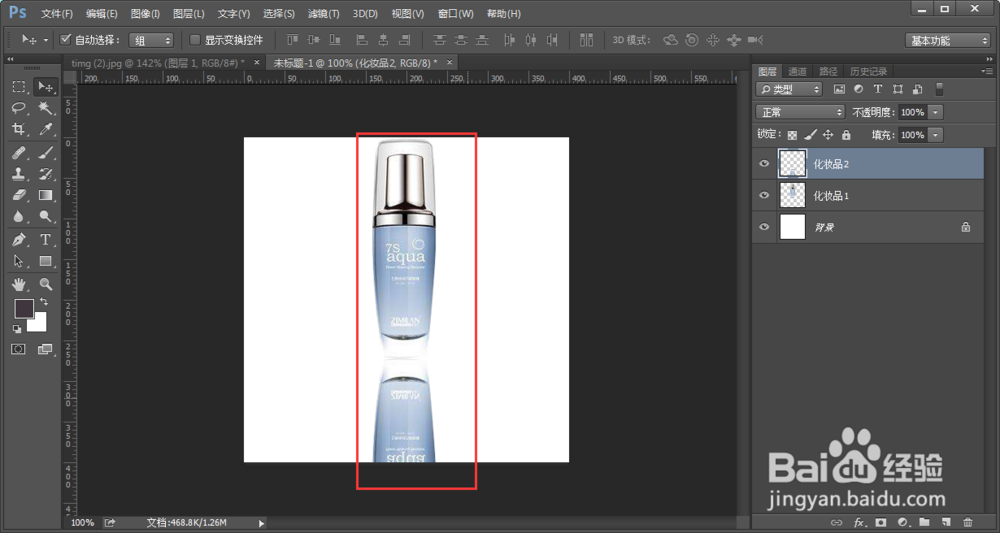Switch to the 通道 tab
Image resolution: width=1000 pixels, height=533 pixels.
pos(797,71)
